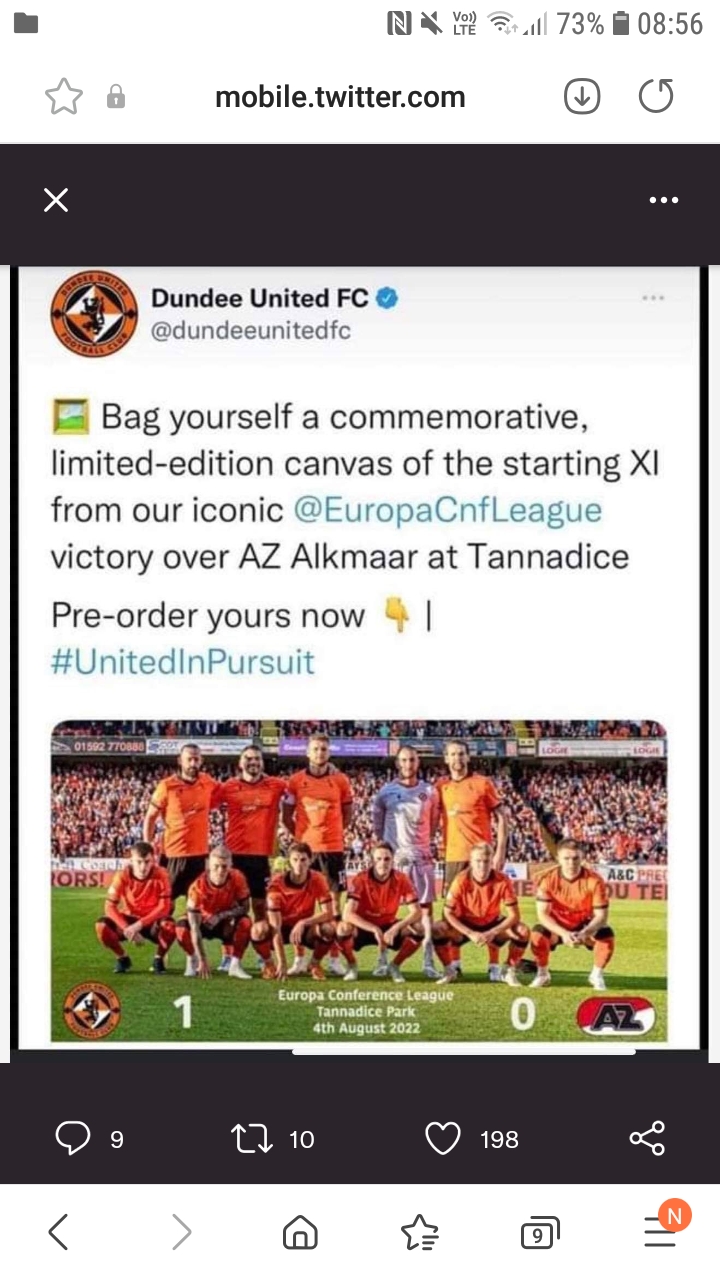Go back with browser back arrow

click(59, 1232)
